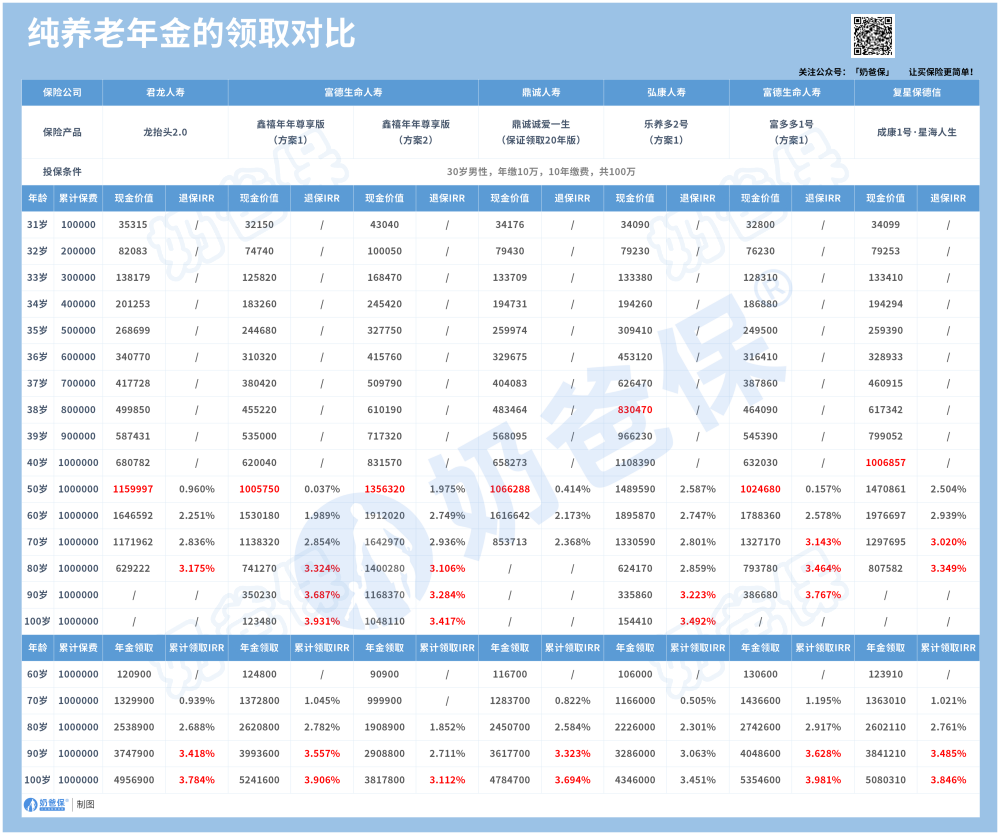This screenshot has width=1000, height=835.
Task: Click the 投保条件 label cell
Action: coord(62,172)
